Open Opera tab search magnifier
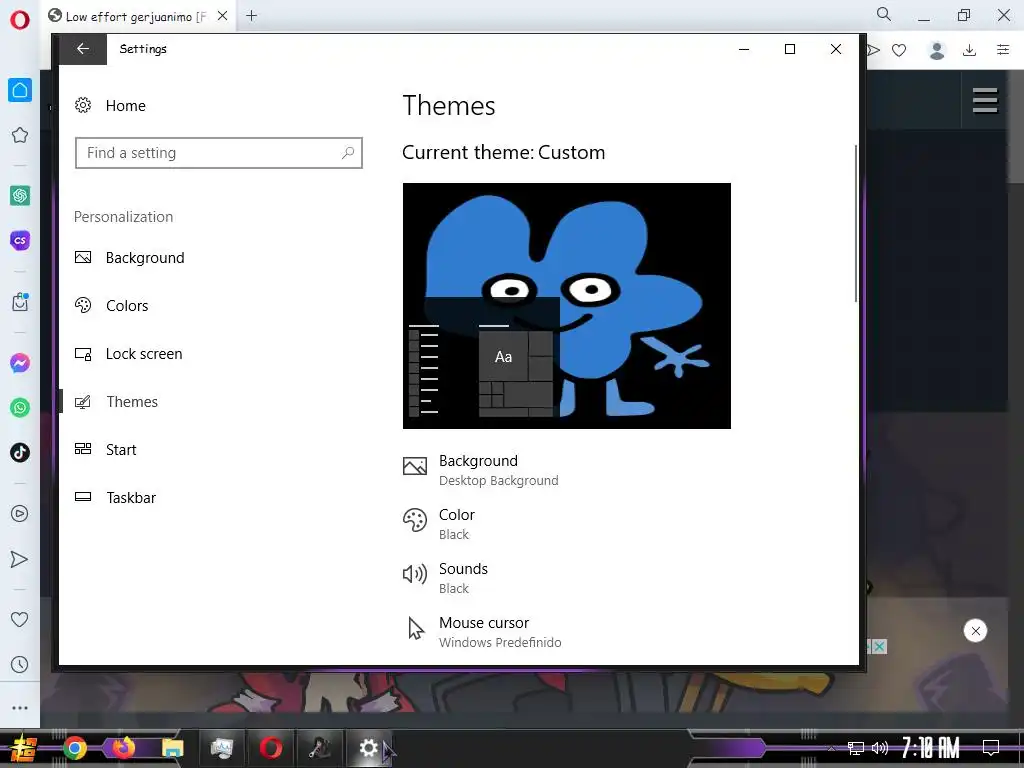Image resolution: width=1024 pixels, height=768 pixels. 884,14
